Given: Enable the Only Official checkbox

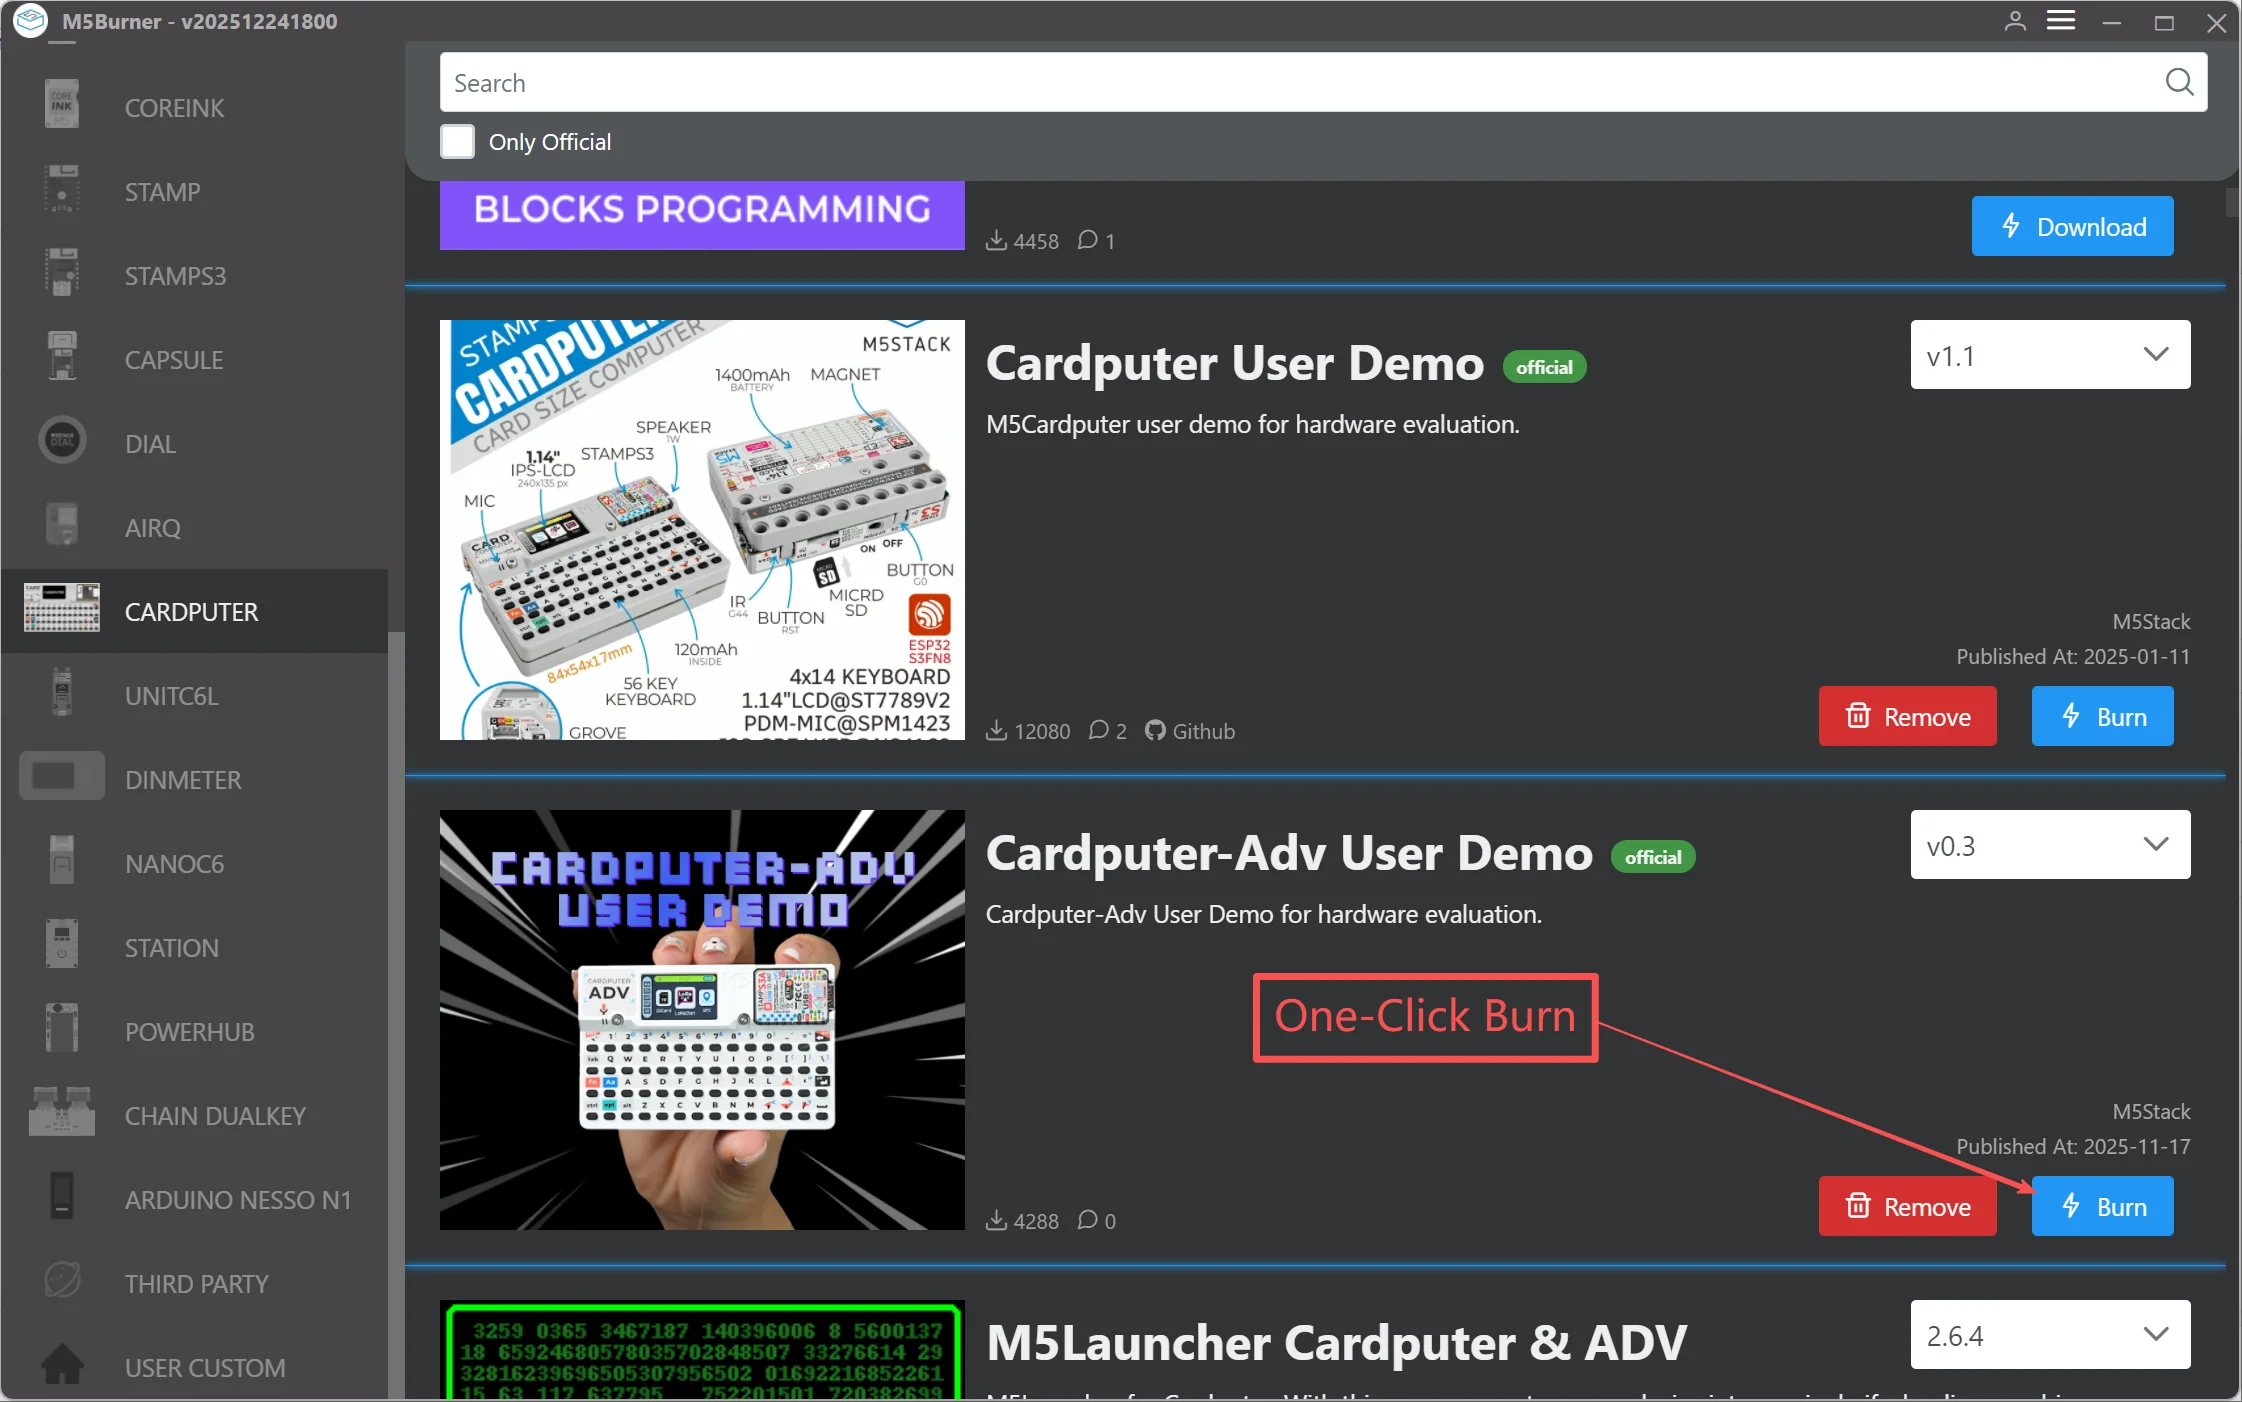Looking at the screenshot, I should coord(458,142).
